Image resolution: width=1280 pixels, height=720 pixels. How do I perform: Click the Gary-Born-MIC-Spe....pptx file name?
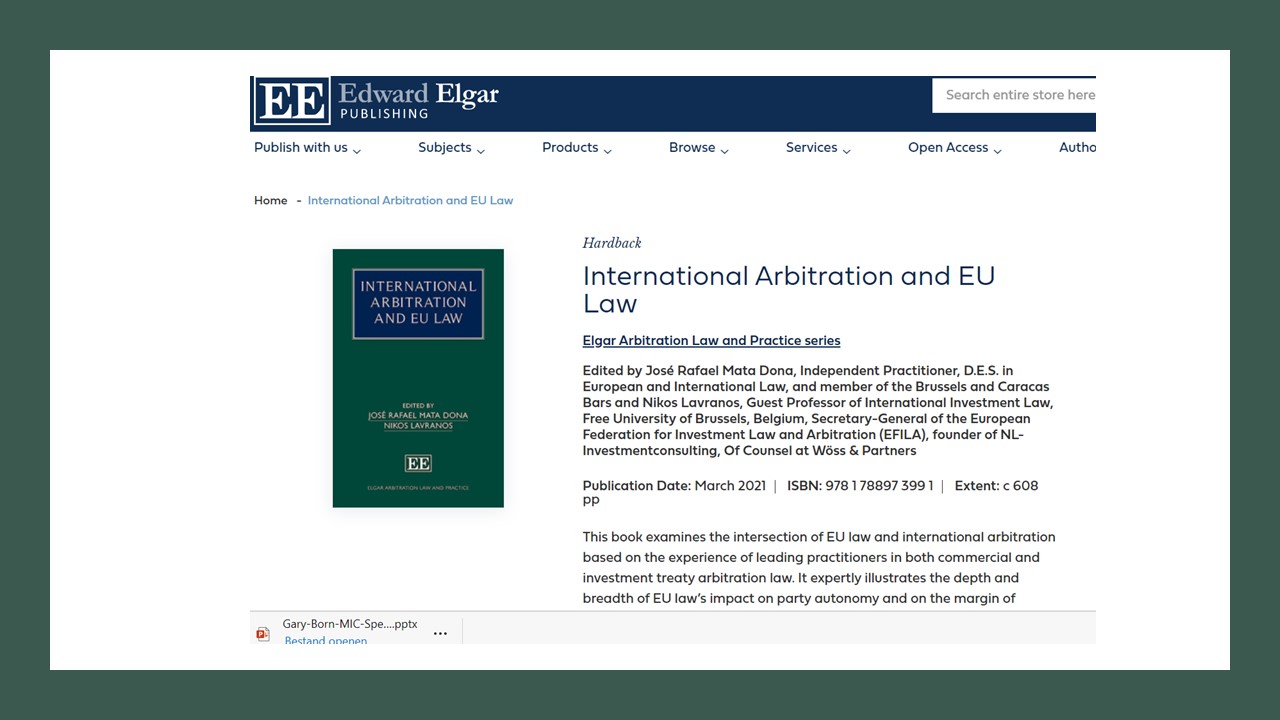click(x=350, y=624)
